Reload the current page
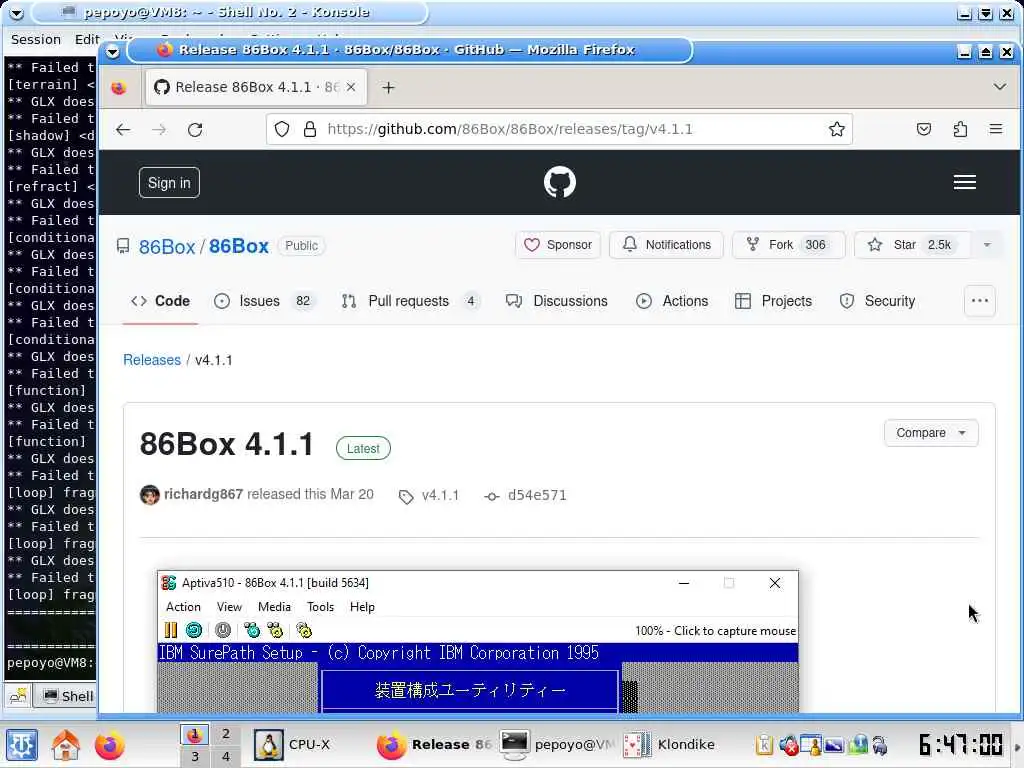 tap(195, 129)
